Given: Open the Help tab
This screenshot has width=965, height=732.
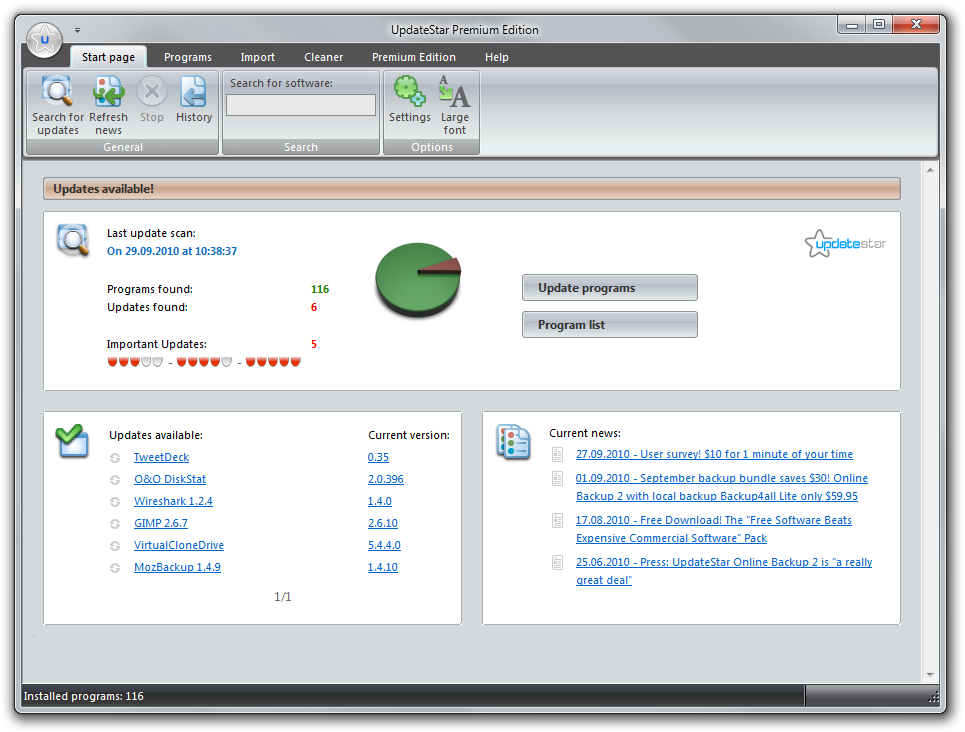Looking at the screenshot, I should [497, 57].
